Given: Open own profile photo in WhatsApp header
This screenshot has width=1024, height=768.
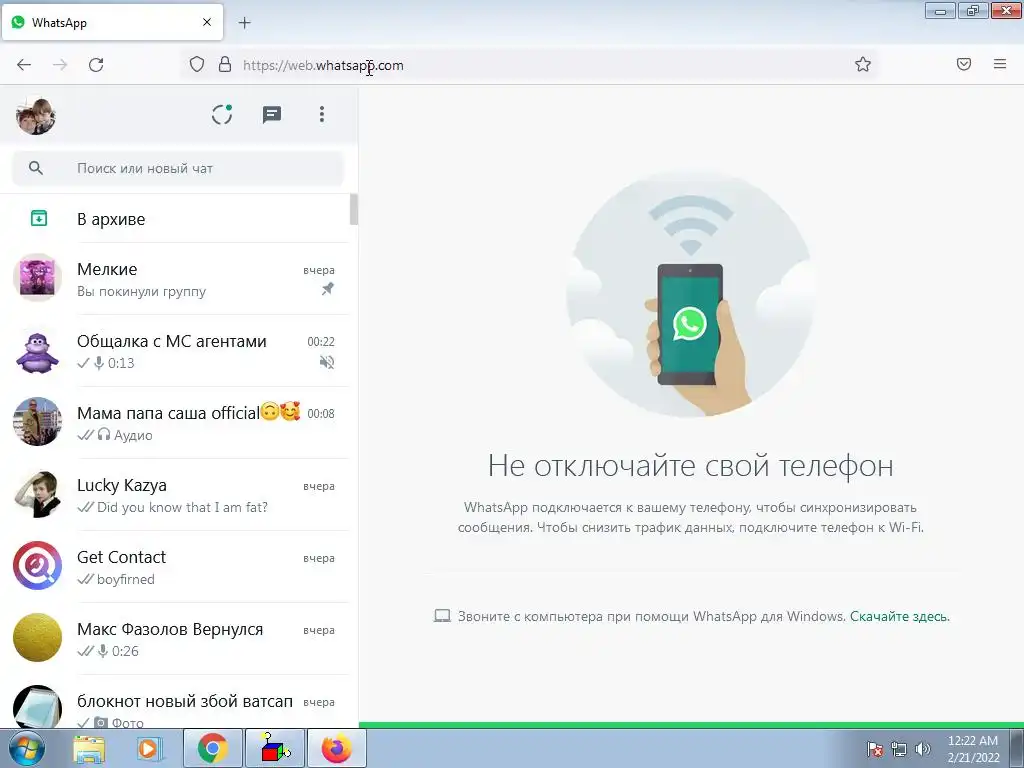Looking at the screenshot, I should [36, 116].
